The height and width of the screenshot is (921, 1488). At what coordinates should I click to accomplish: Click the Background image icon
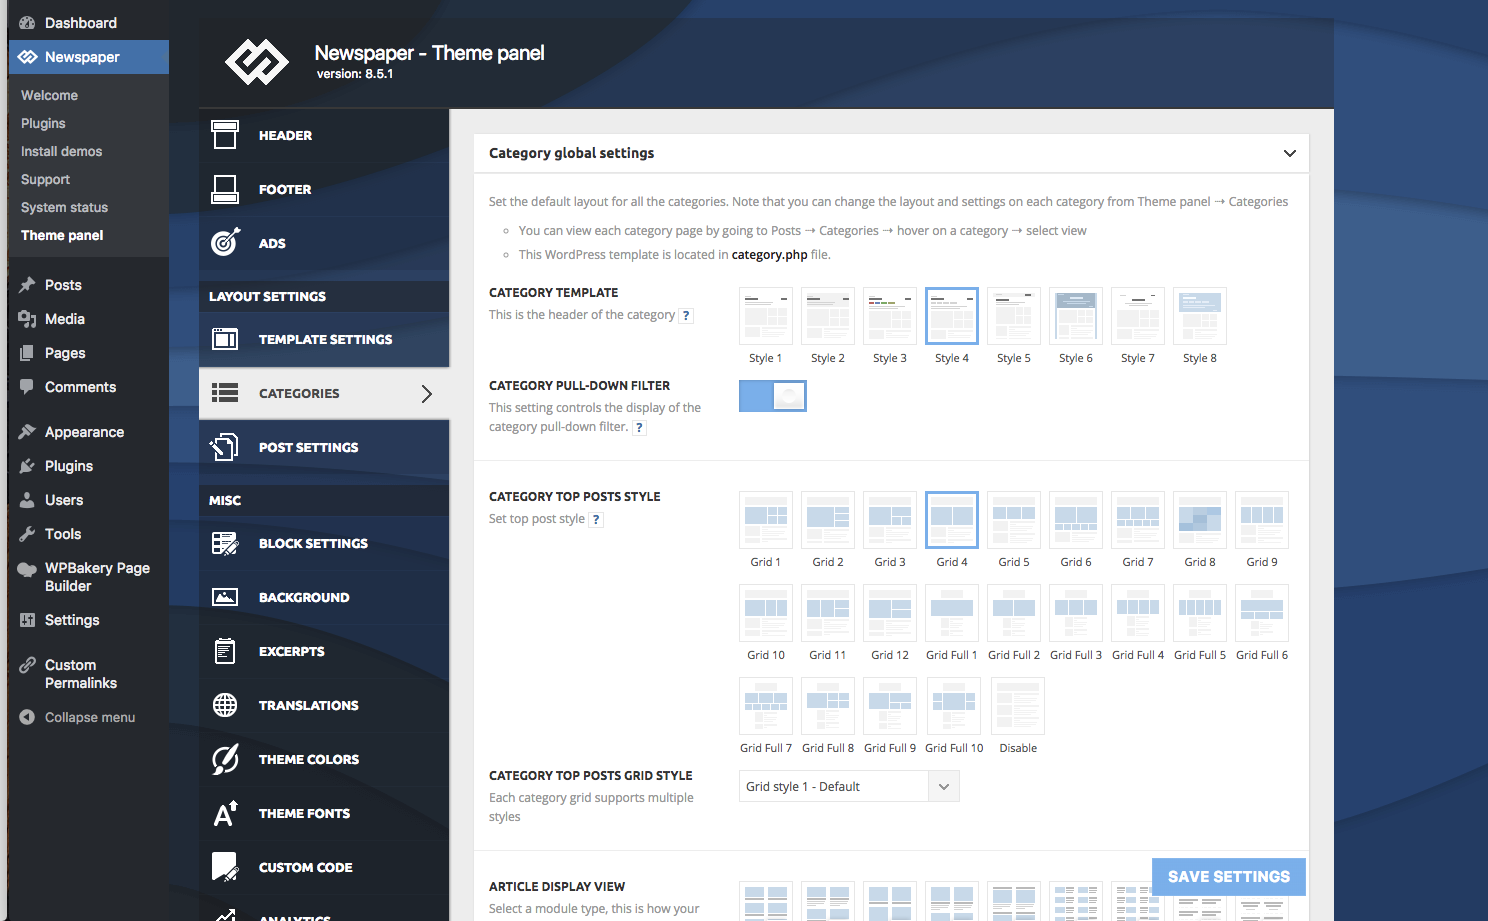(225, 597)
